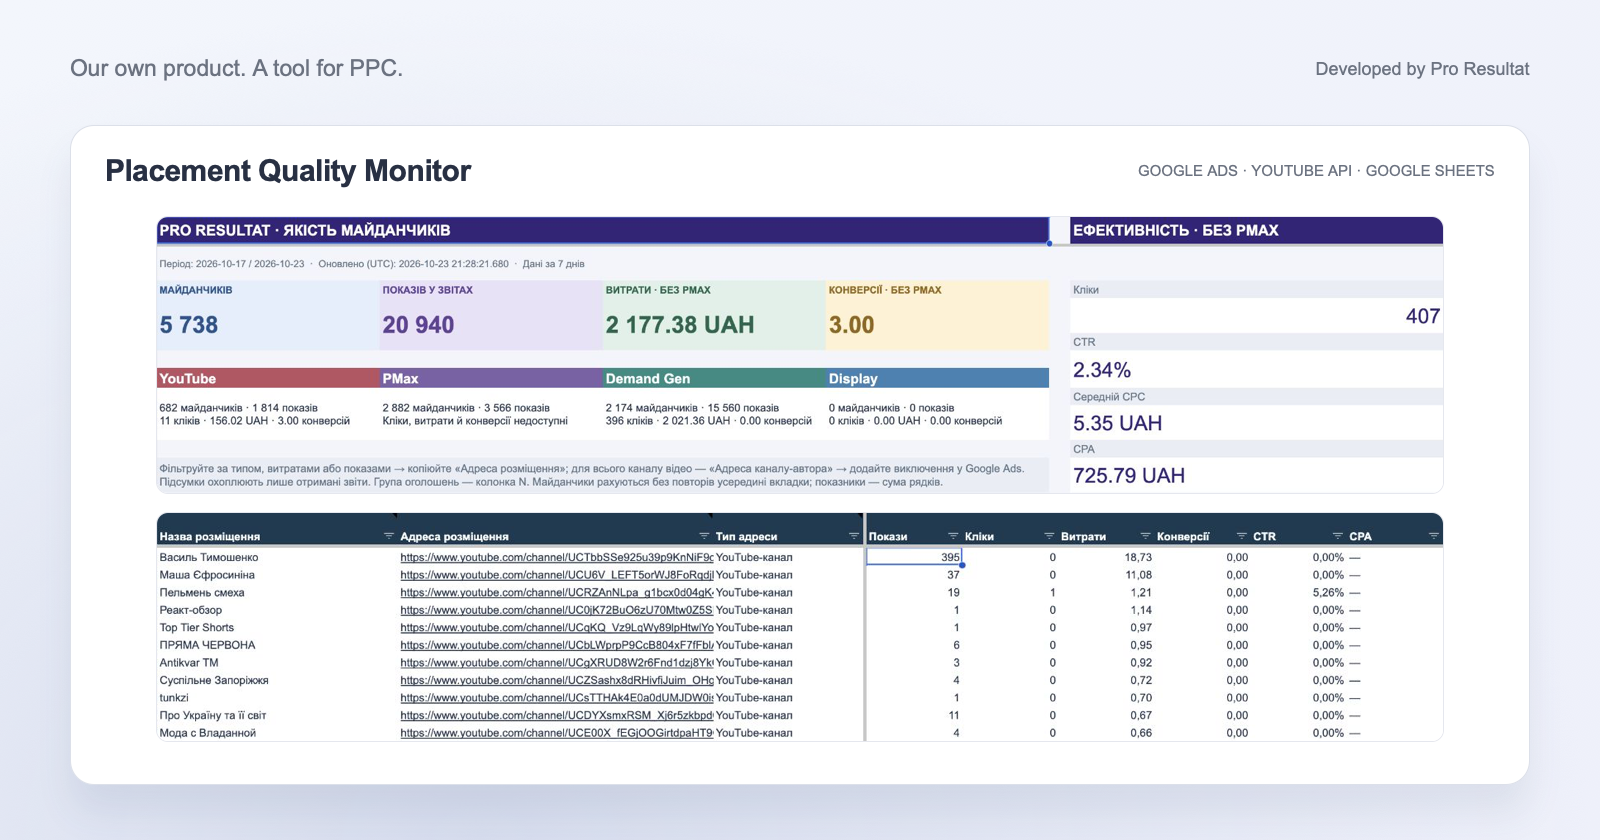Open the YouTube channel link for Маша Єфросиніна
Screen dimensions: 1600x840
click(557, 575)
